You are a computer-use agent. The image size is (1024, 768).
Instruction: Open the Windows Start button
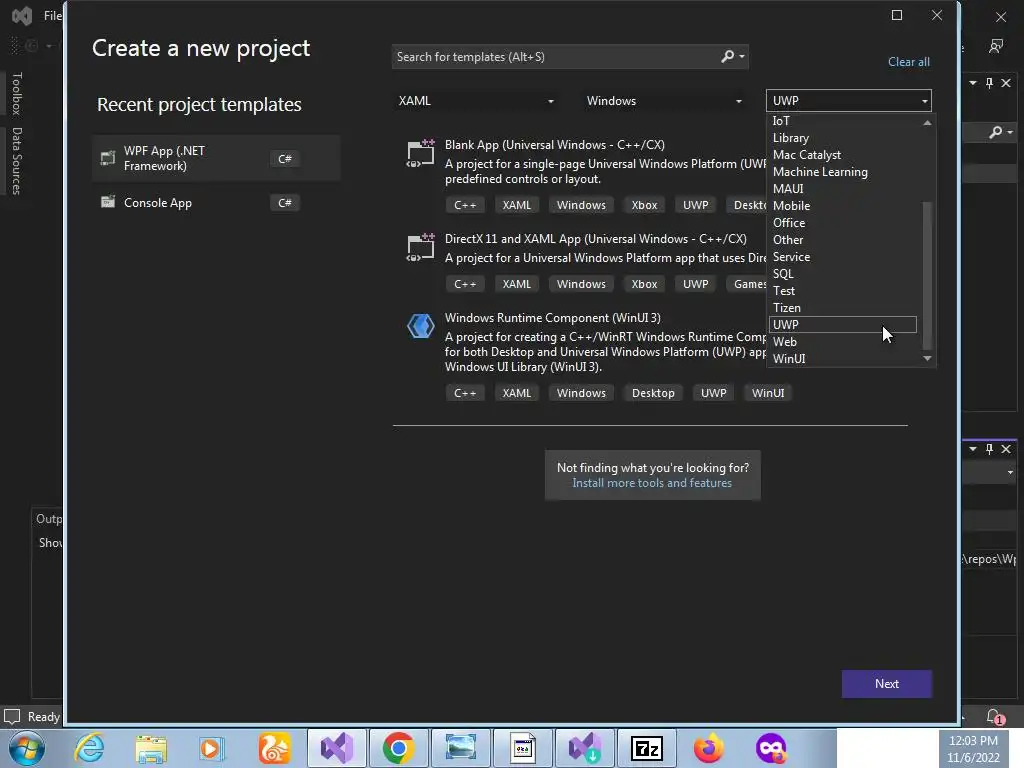click(x=26, y=748)
